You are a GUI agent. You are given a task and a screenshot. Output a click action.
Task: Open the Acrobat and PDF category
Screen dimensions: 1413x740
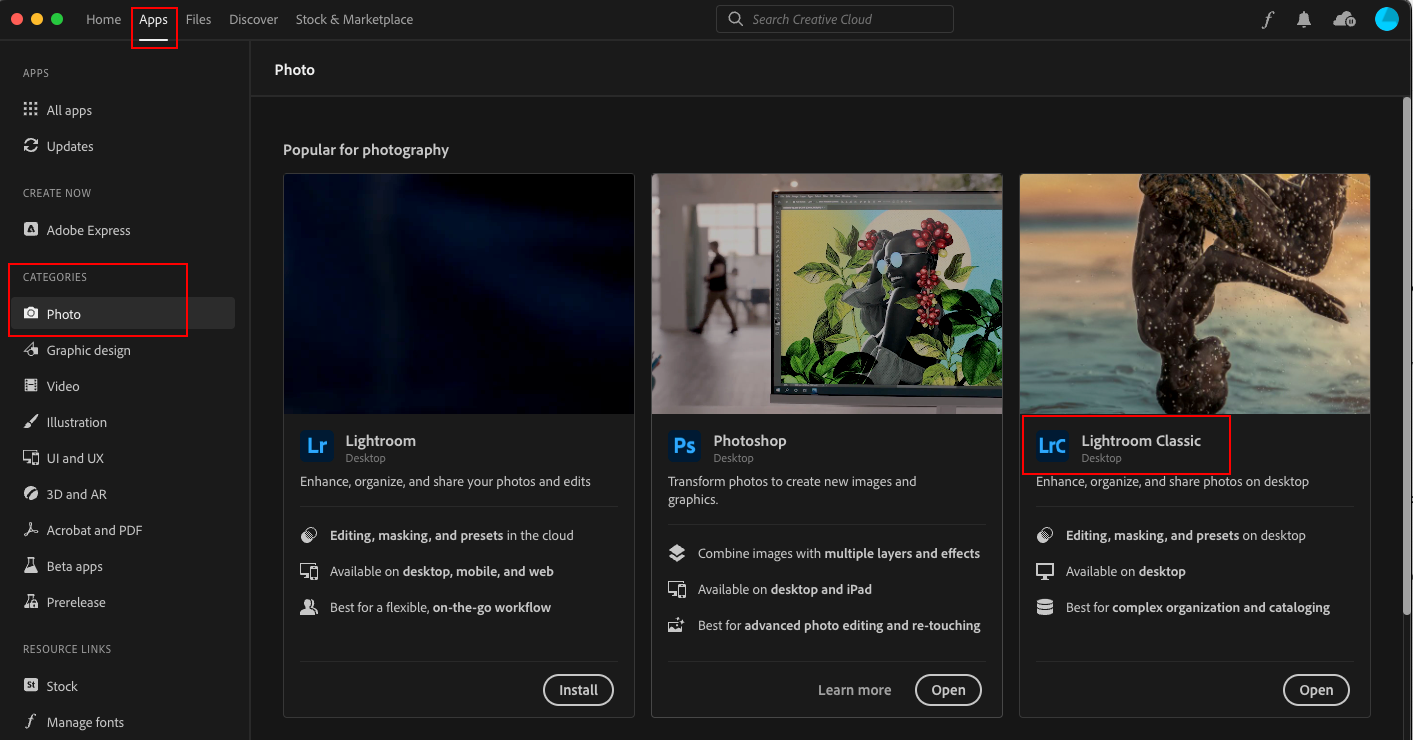(x=95, y=529)
